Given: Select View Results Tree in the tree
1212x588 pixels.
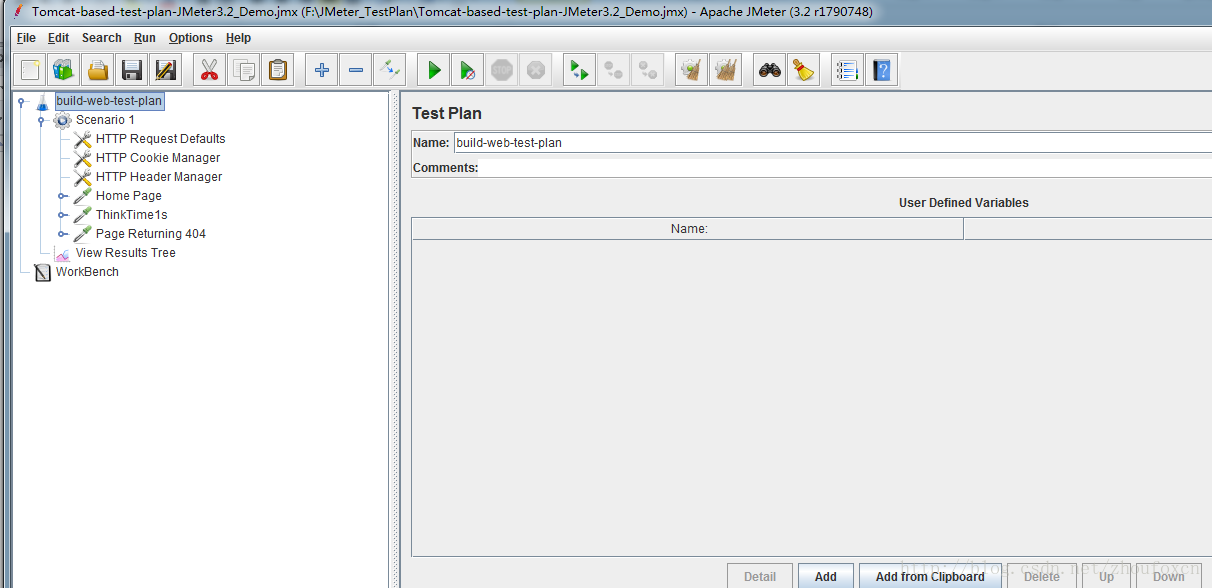Looking at the screenshot, I should coord(125,253).
